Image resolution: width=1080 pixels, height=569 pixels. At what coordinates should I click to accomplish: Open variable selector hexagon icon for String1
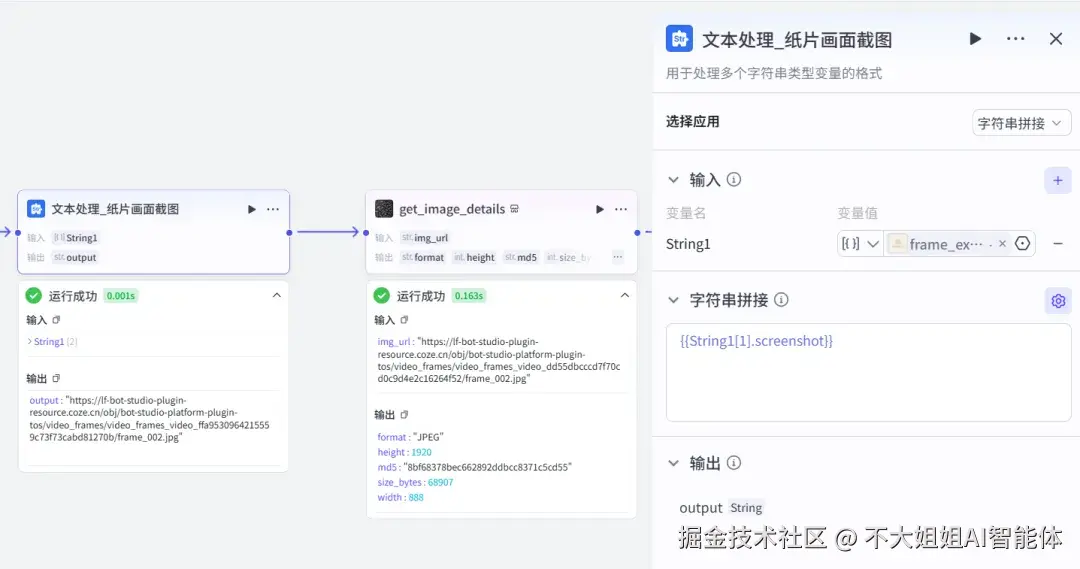pos(1023,244)
